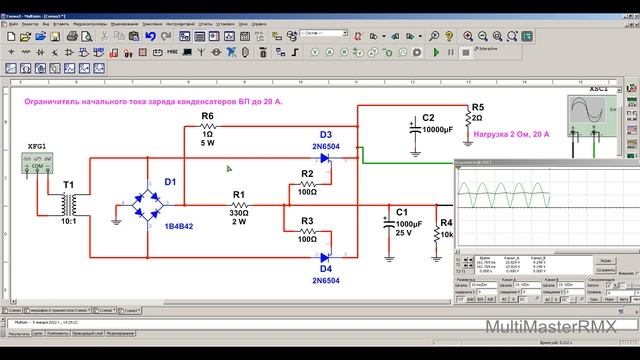Move cursor T1 left arrow
Viewport: 640px width, 360px height.
click(x=465, y=260)
